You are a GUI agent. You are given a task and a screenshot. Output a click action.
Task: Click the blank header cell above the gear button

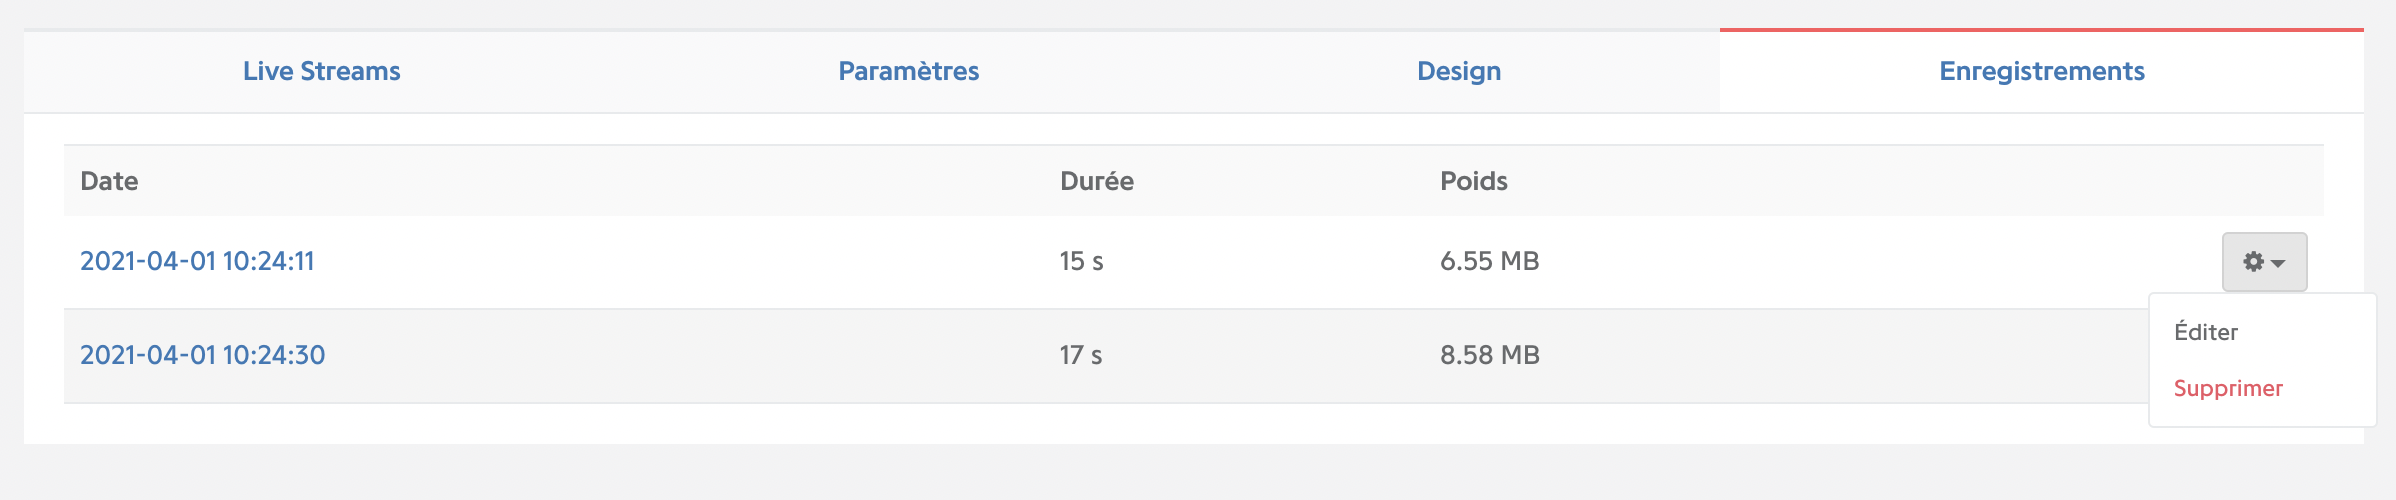2265,181
